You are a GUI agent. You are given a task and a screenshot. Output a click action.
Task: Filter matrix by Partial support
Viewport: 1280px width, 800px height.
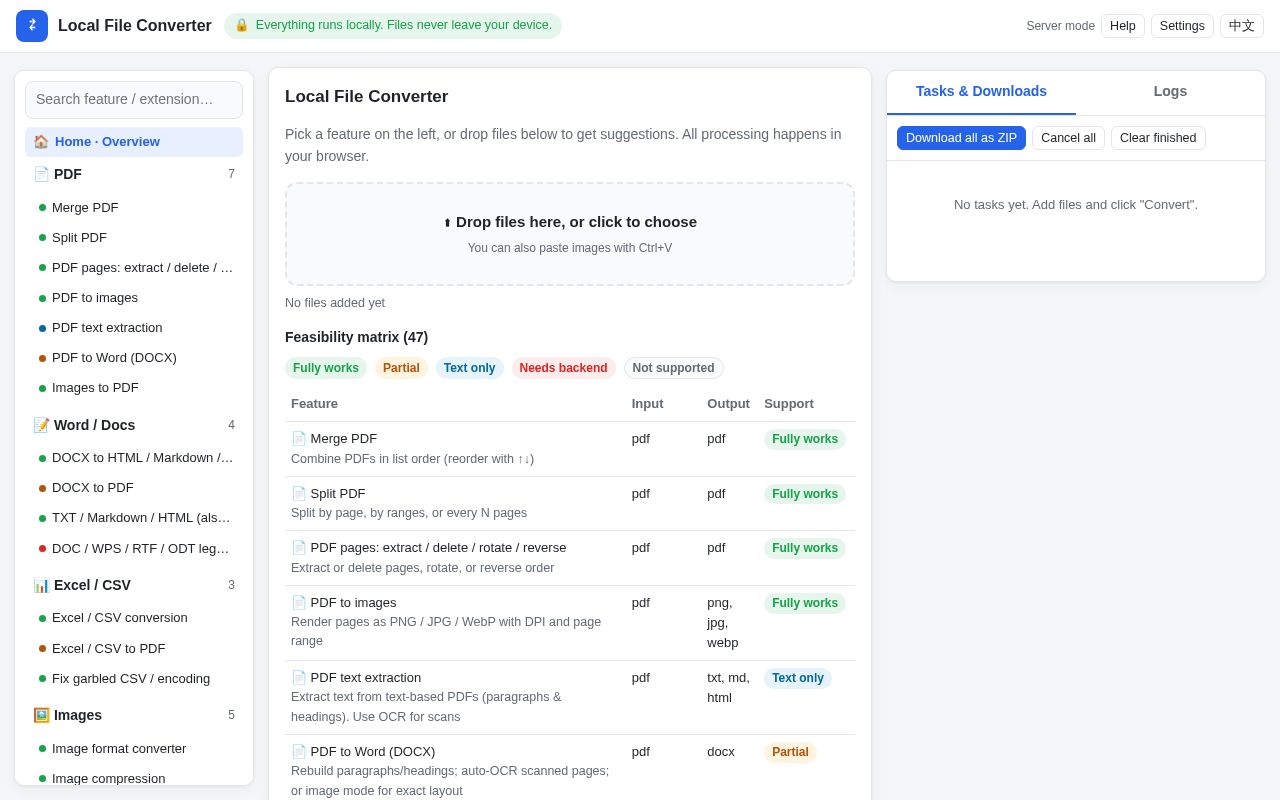[401, 368]
